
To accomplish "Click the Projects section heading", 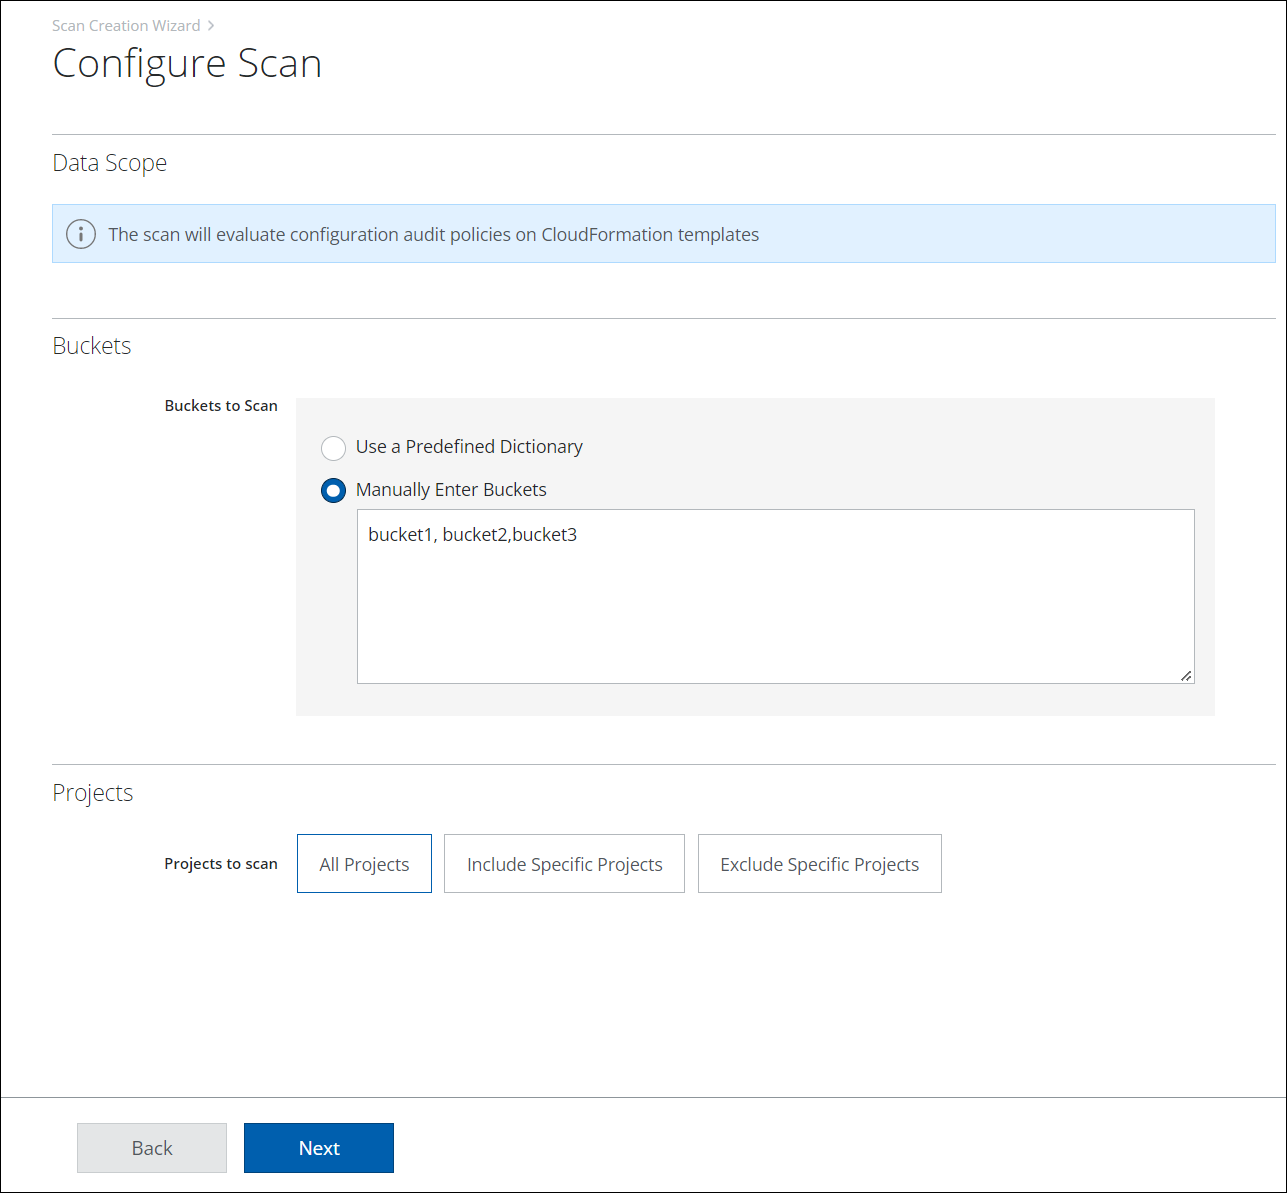I will coord(93,793).
